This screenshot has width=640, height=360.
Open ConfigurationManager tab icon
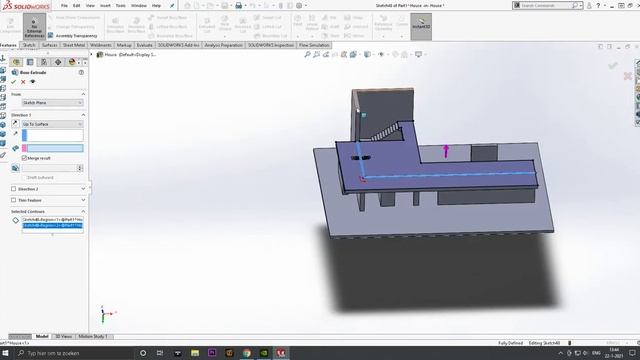click(44, 62)
